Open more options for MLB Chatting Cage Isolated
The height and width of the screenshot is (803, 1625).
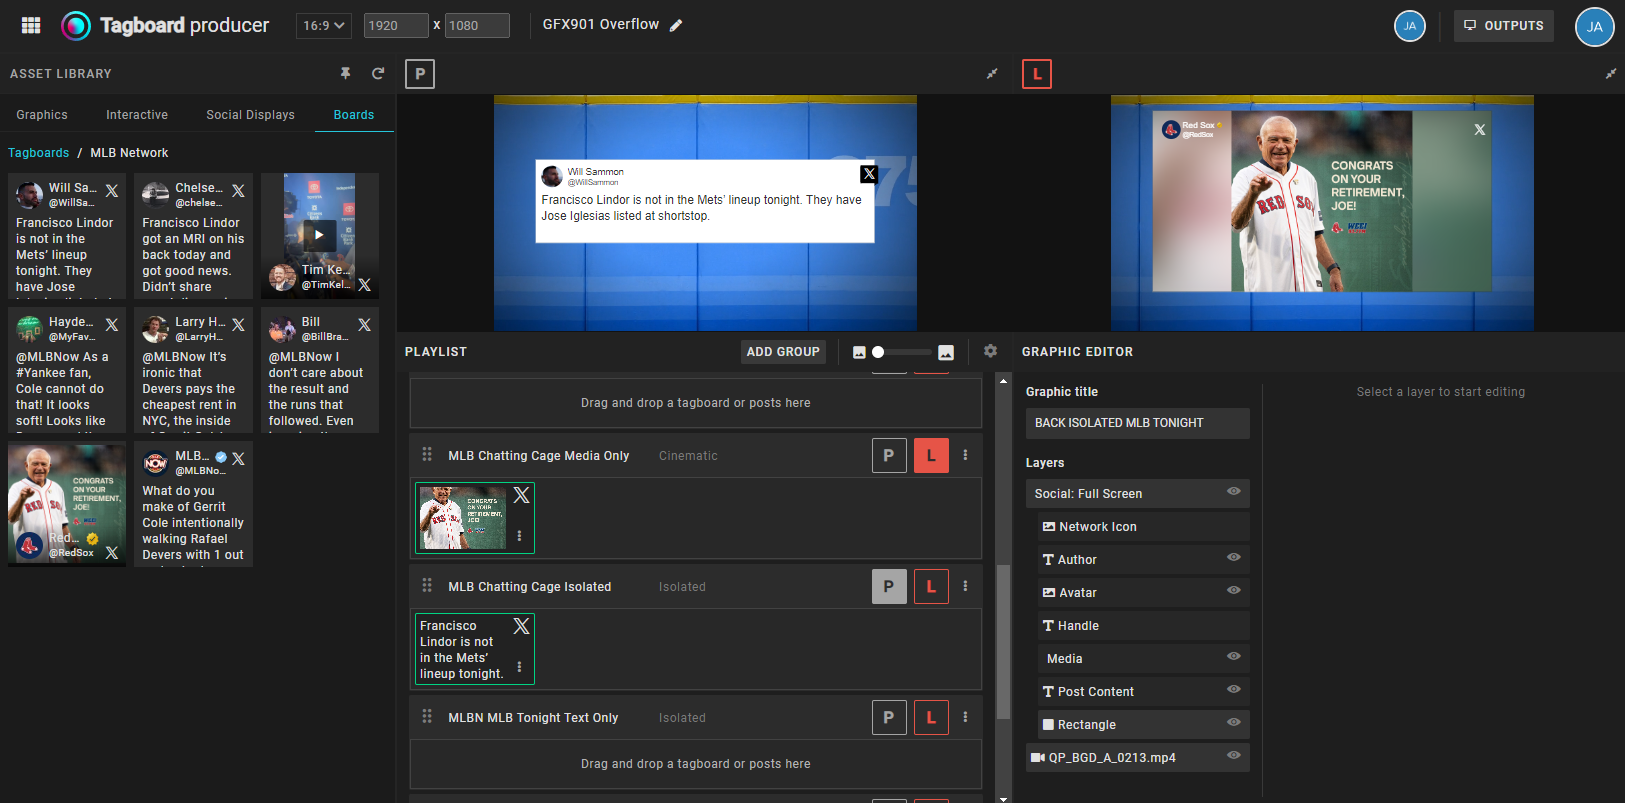pos(965,586)
